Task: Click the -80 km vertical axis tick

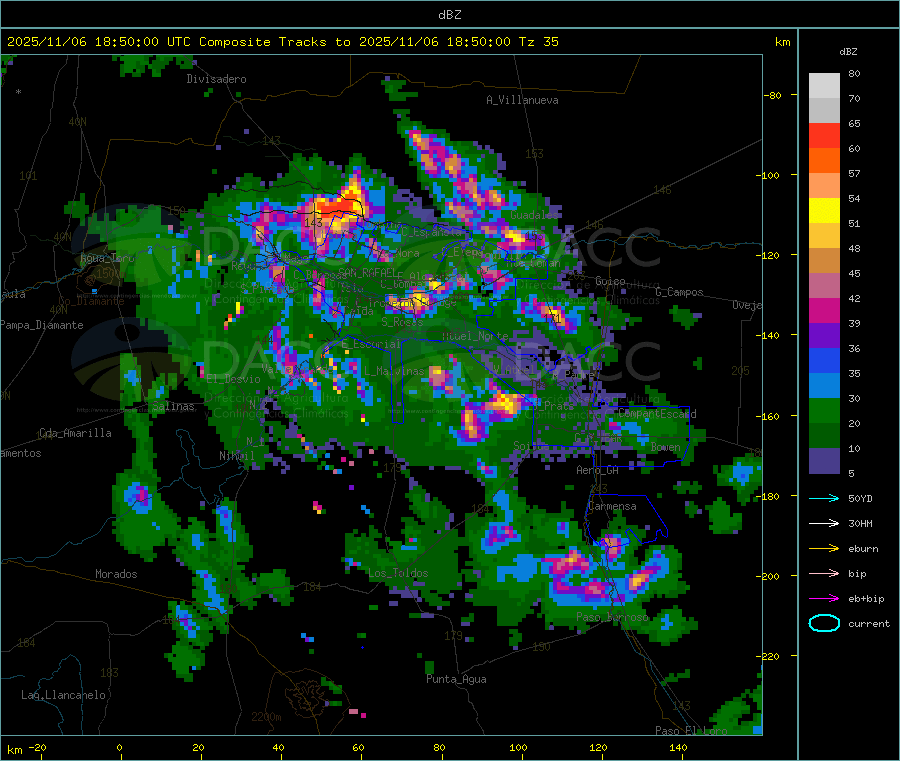Action: click(x=773, y=95)
